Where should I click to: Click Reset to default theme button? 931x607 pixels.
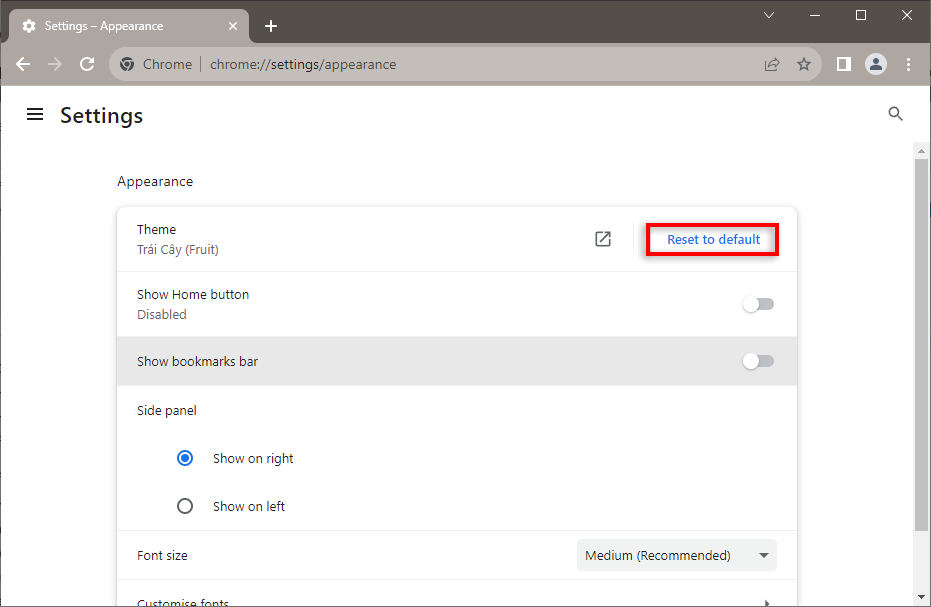click(x=713, y=240)
